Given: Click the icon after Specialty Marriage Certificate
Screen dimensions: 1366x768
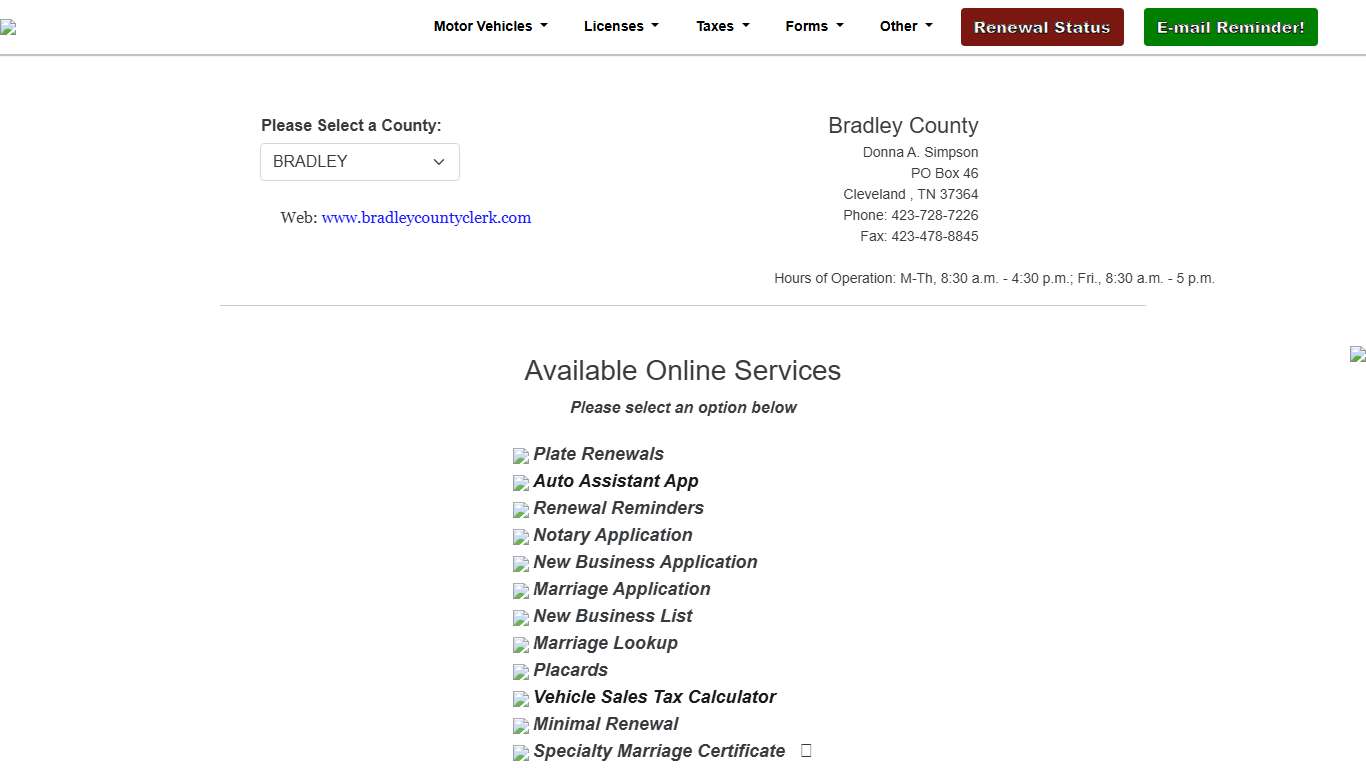Looking at the screenshot, I should coord(806,751).
